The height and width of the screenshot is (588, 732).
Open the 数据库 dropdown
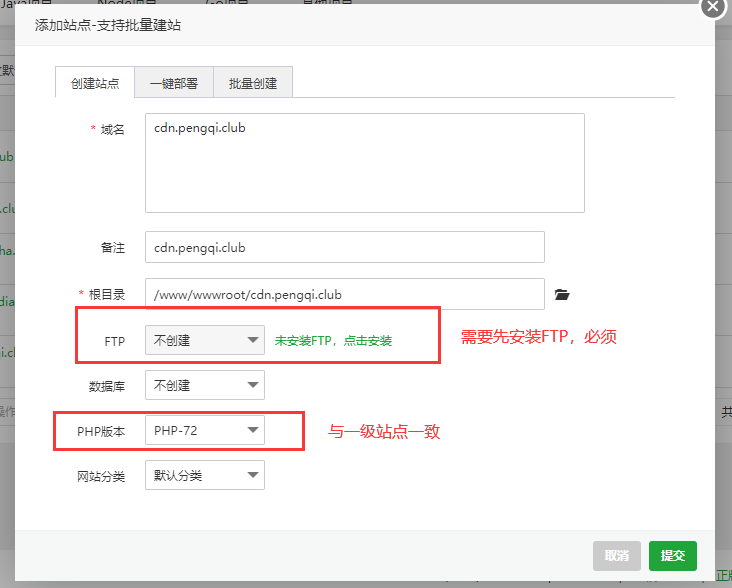[x=204, y=385]
